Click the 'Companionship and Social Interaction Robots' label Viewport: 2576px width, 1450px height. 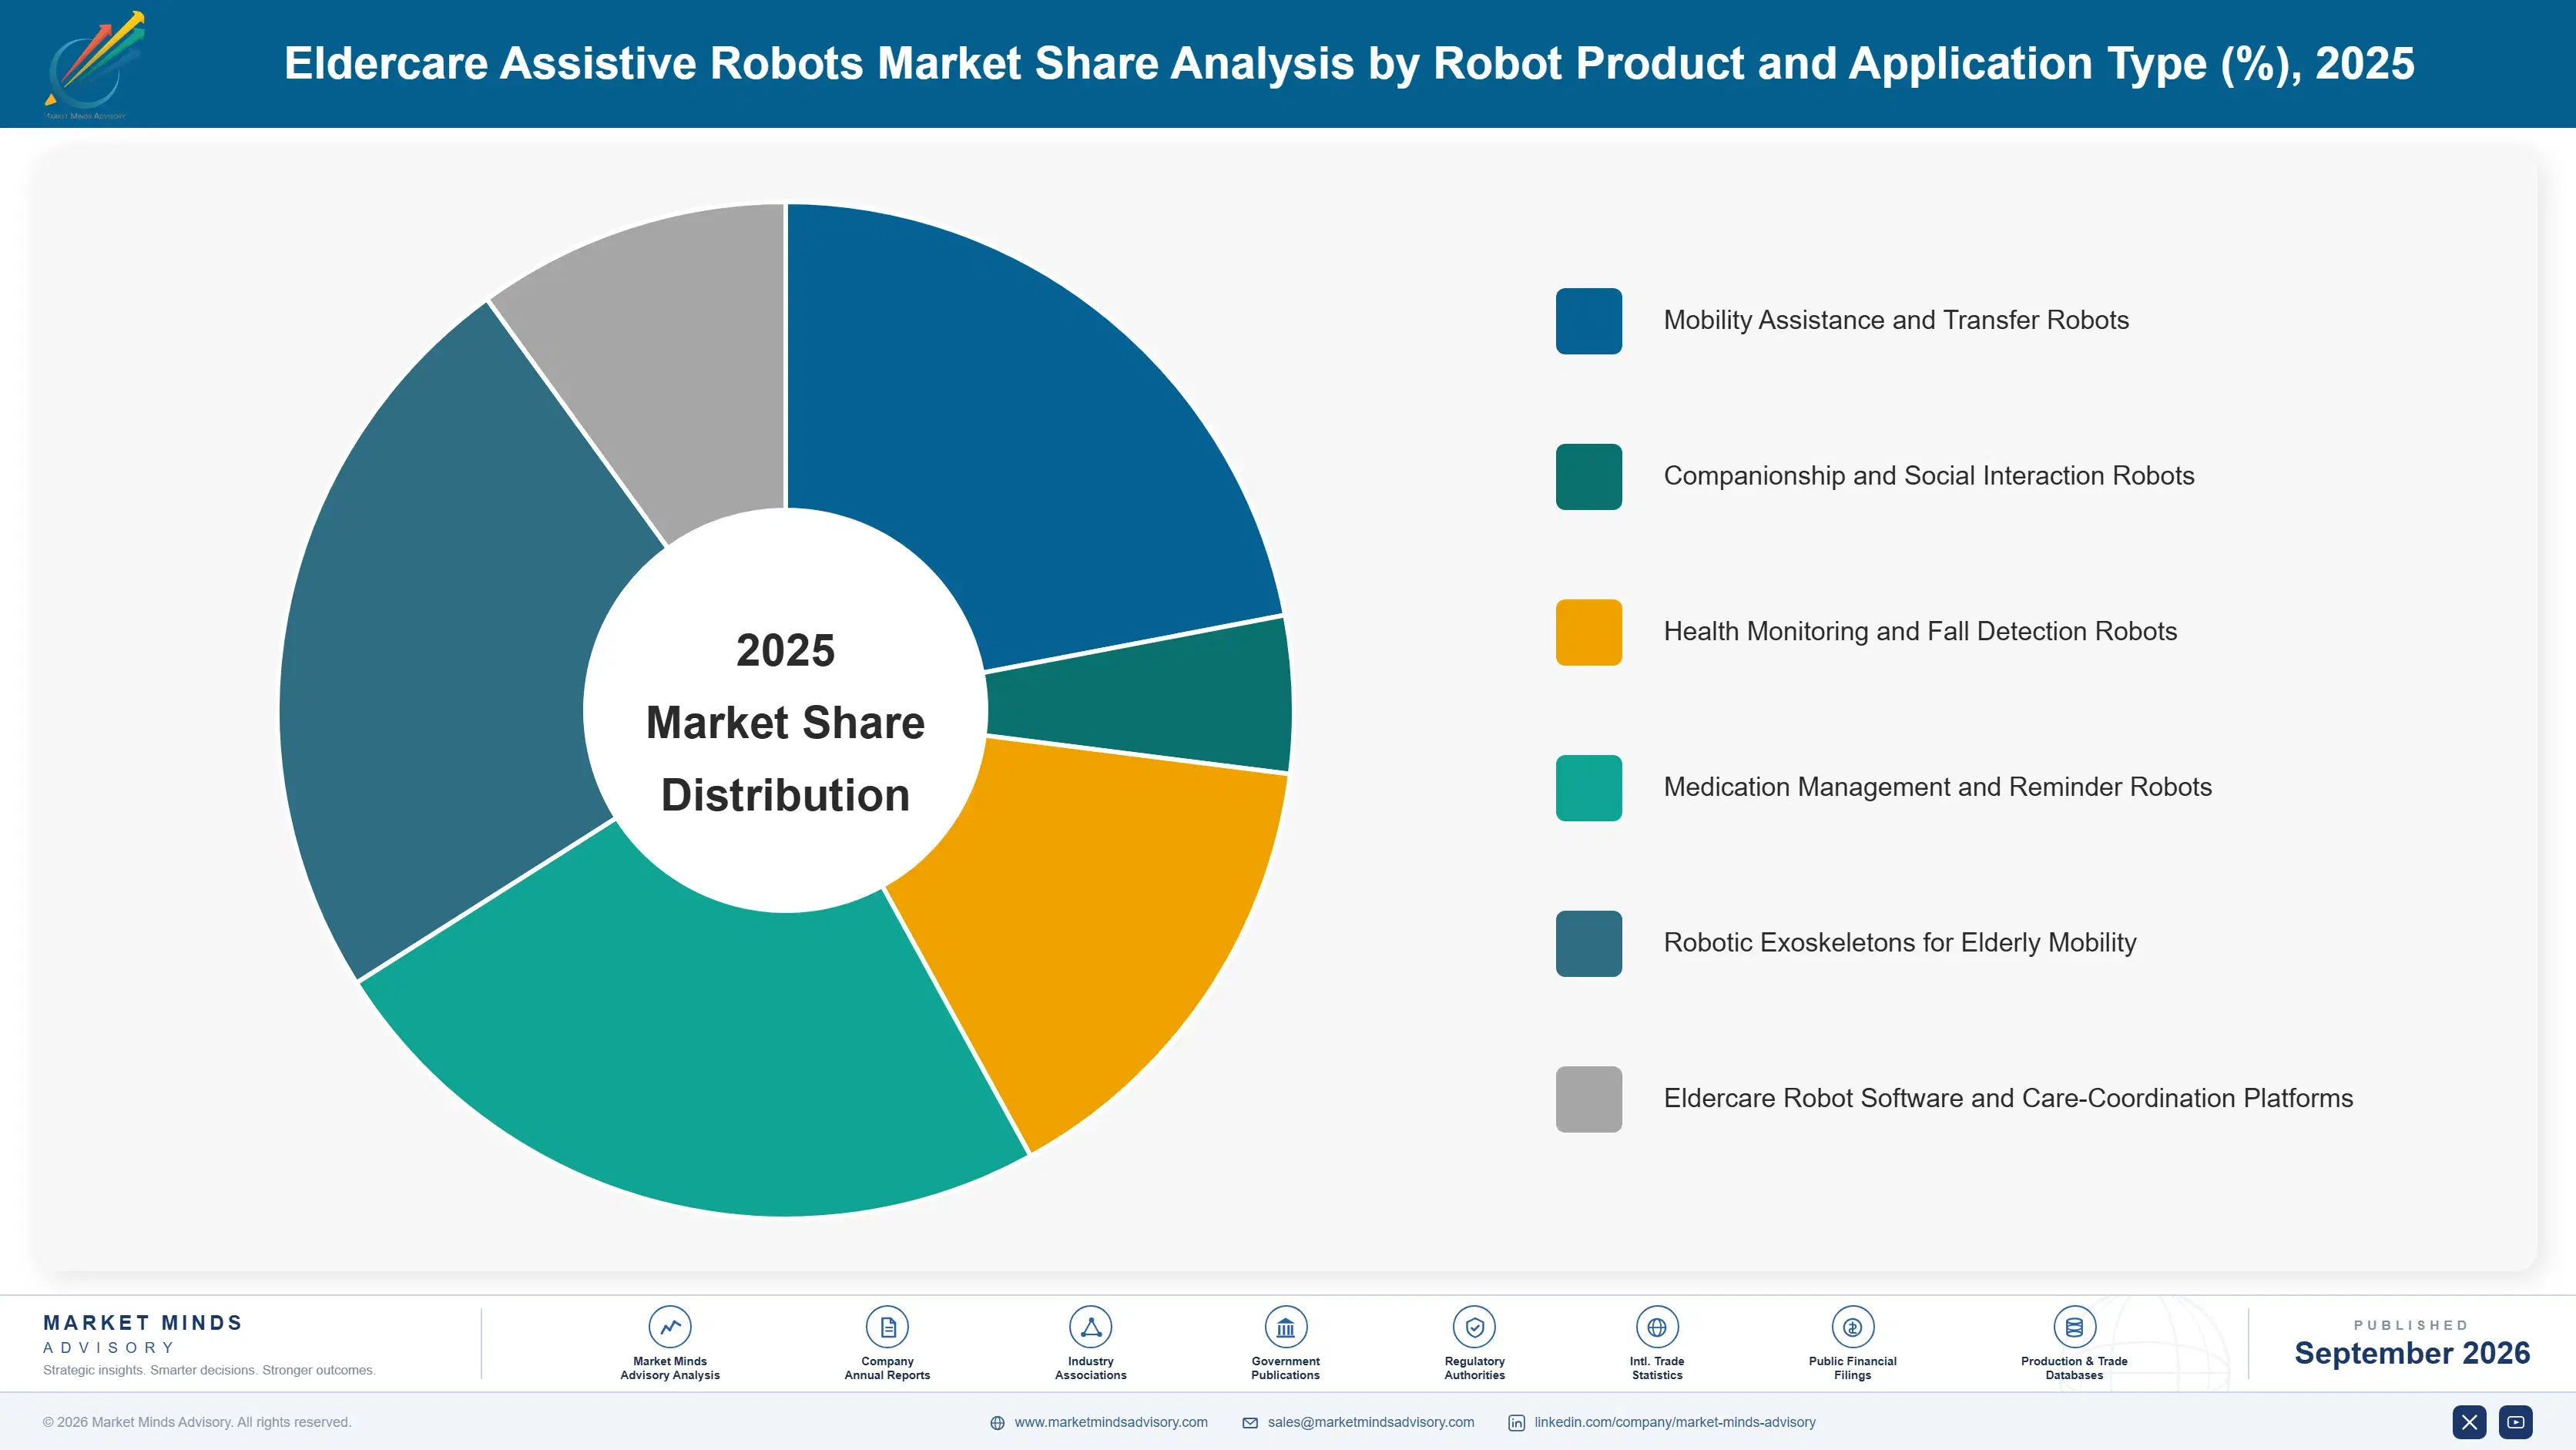(x=1929, y=476)
